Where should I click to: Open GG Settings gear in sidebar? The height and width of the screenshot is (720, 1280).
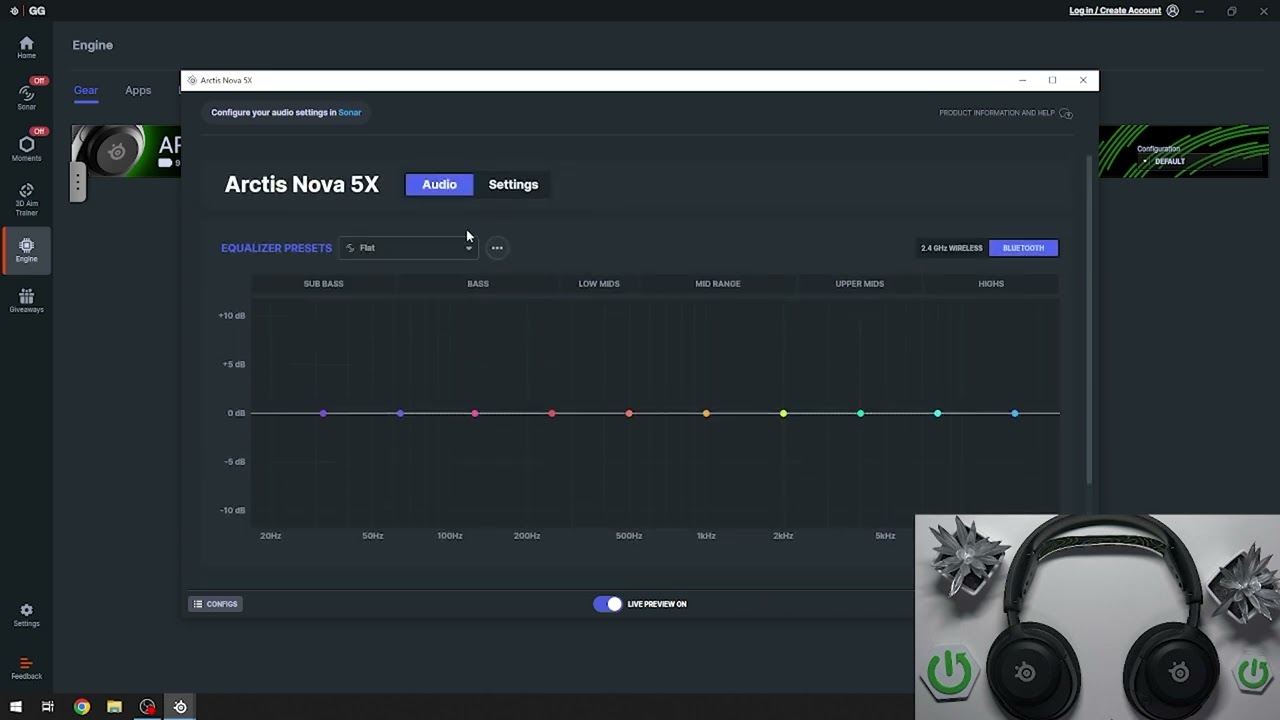tap(26, 615)
